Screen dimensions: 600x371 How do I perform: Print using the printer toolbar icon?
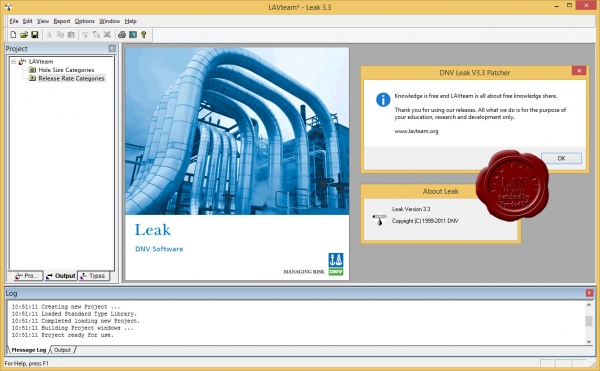pos(122,35)
